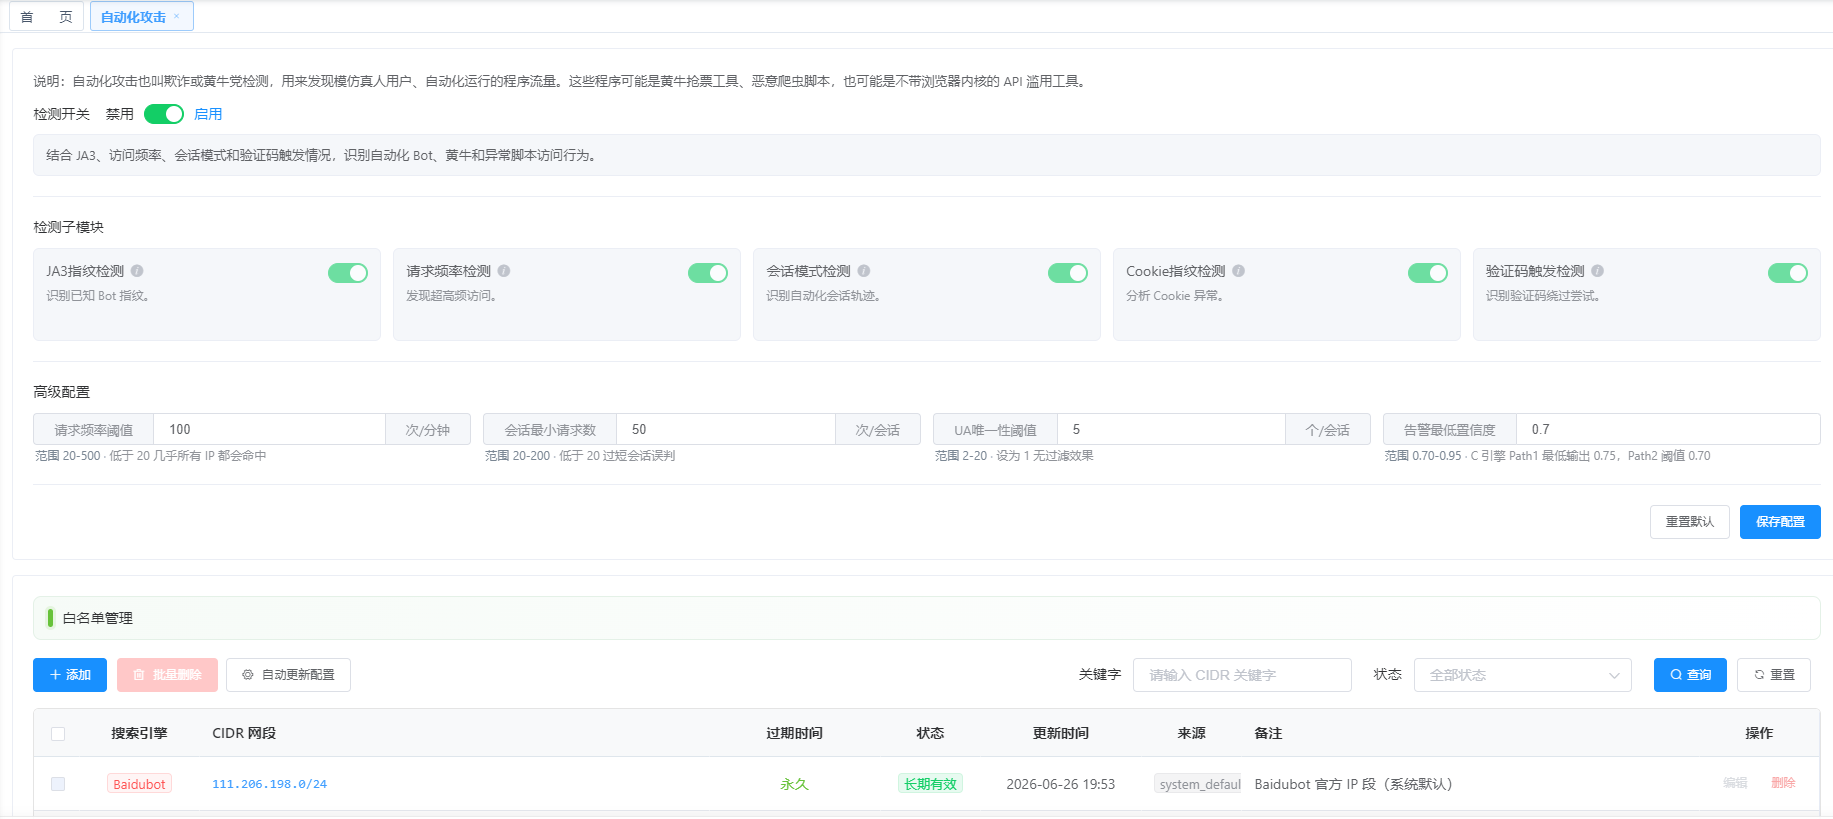
Task: Click the 重置默认 button
Action: pos(1690,522)
